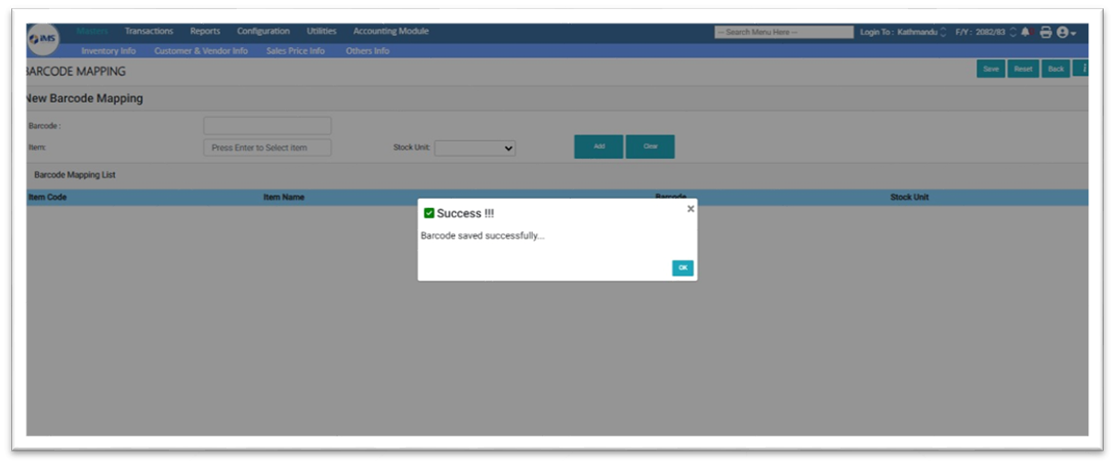Open the Transactions menu

[149, 31]
